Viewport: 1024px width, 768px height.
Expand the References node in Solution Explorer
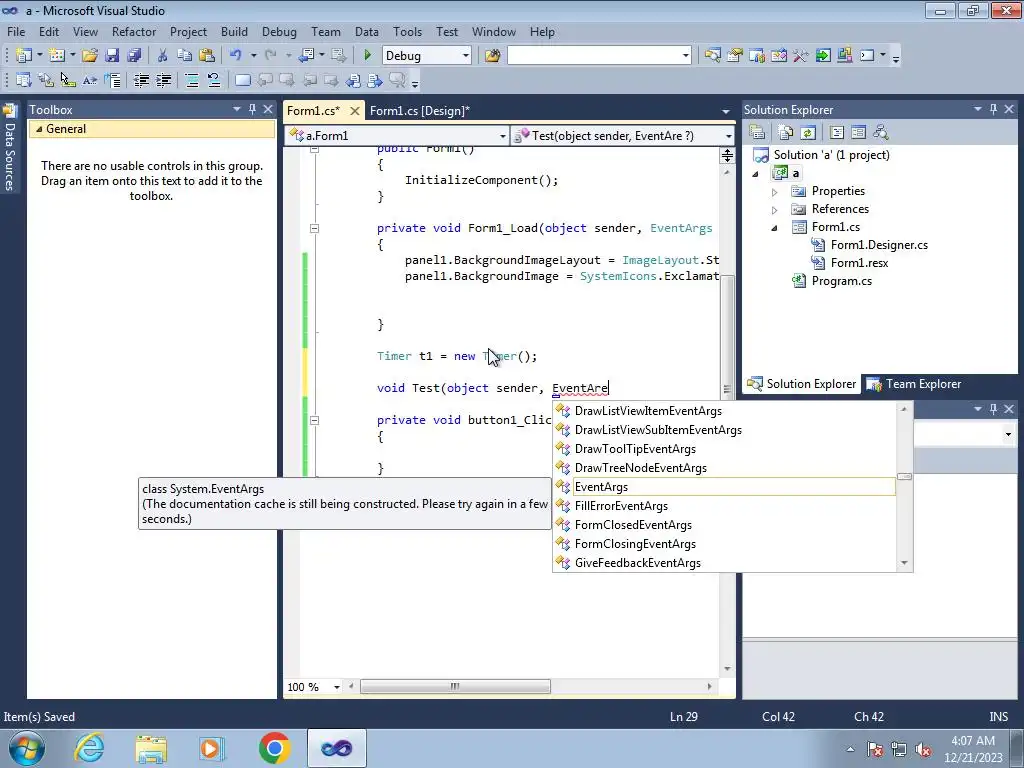(x=775, y=210)
